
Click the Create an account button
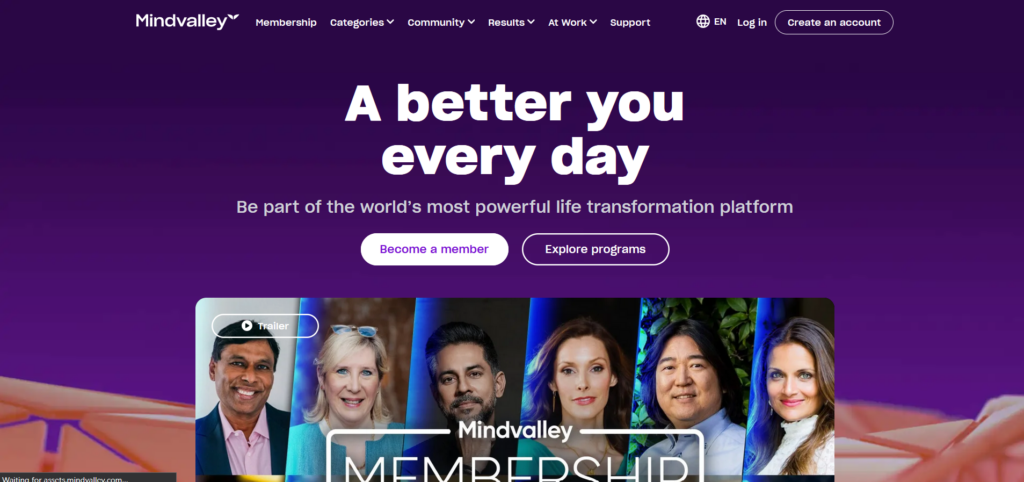(834, 22)
